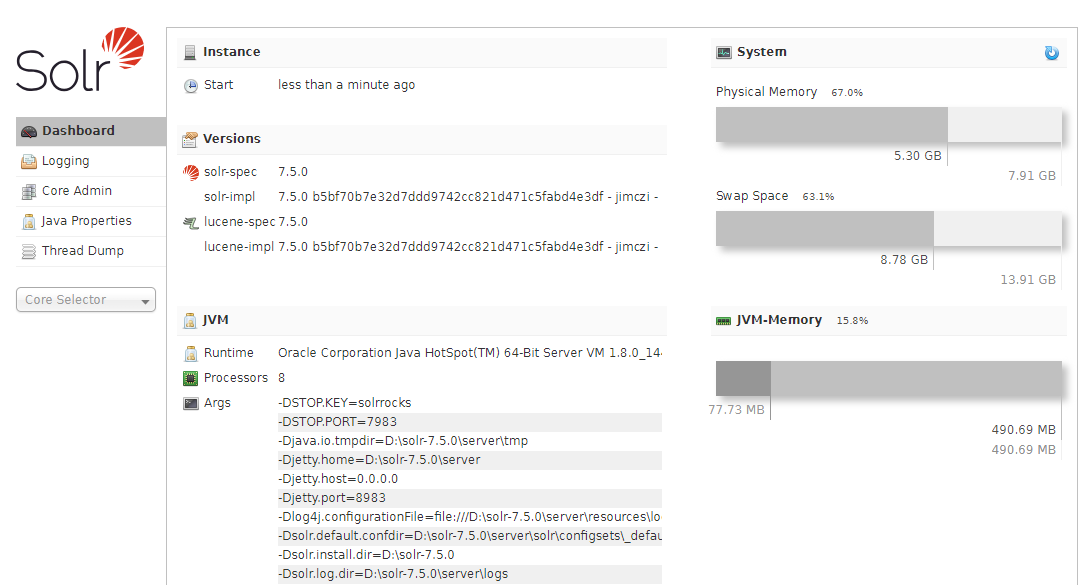Image resolution: width=1083 pixels, height=585 pixels.
Task: Click the Swap Space usage bar
Action: (x=888, y=229)
